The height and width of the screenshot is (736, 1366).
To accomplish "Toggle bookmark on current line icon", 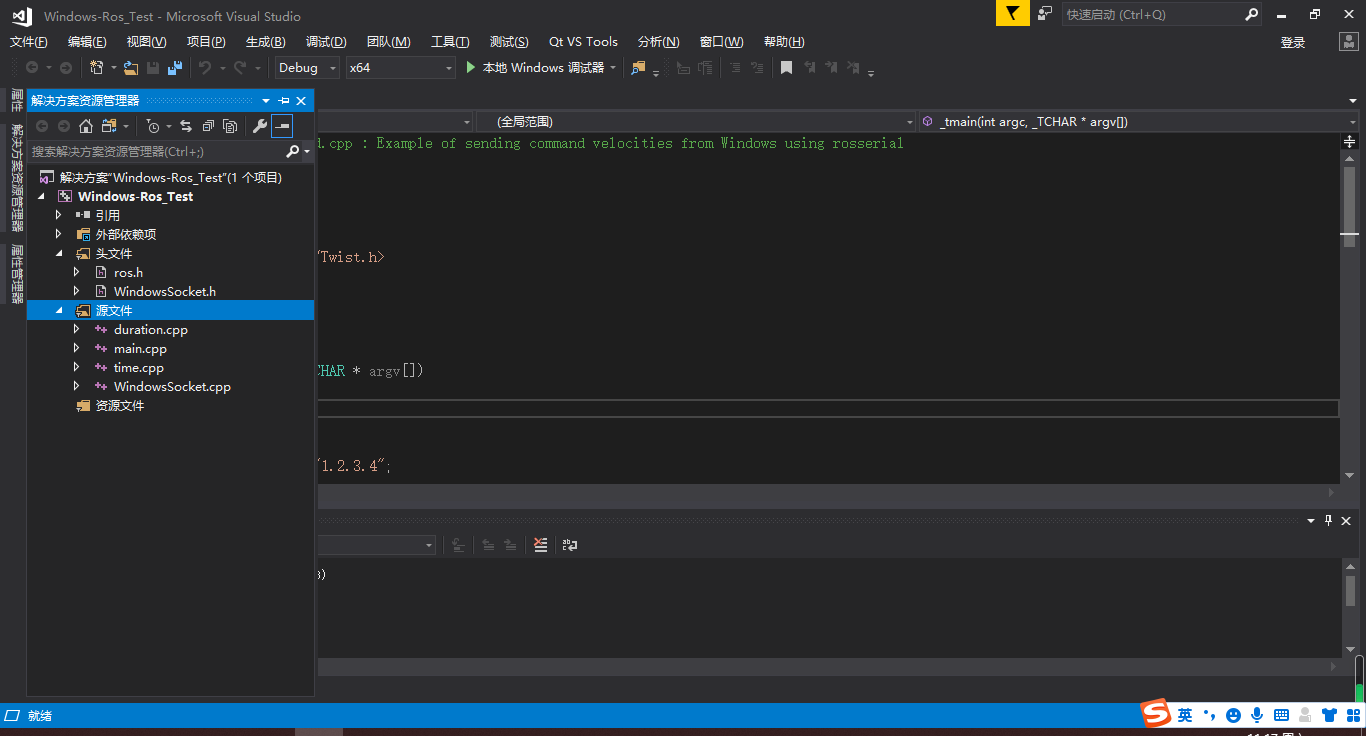I will coord(787,68).
